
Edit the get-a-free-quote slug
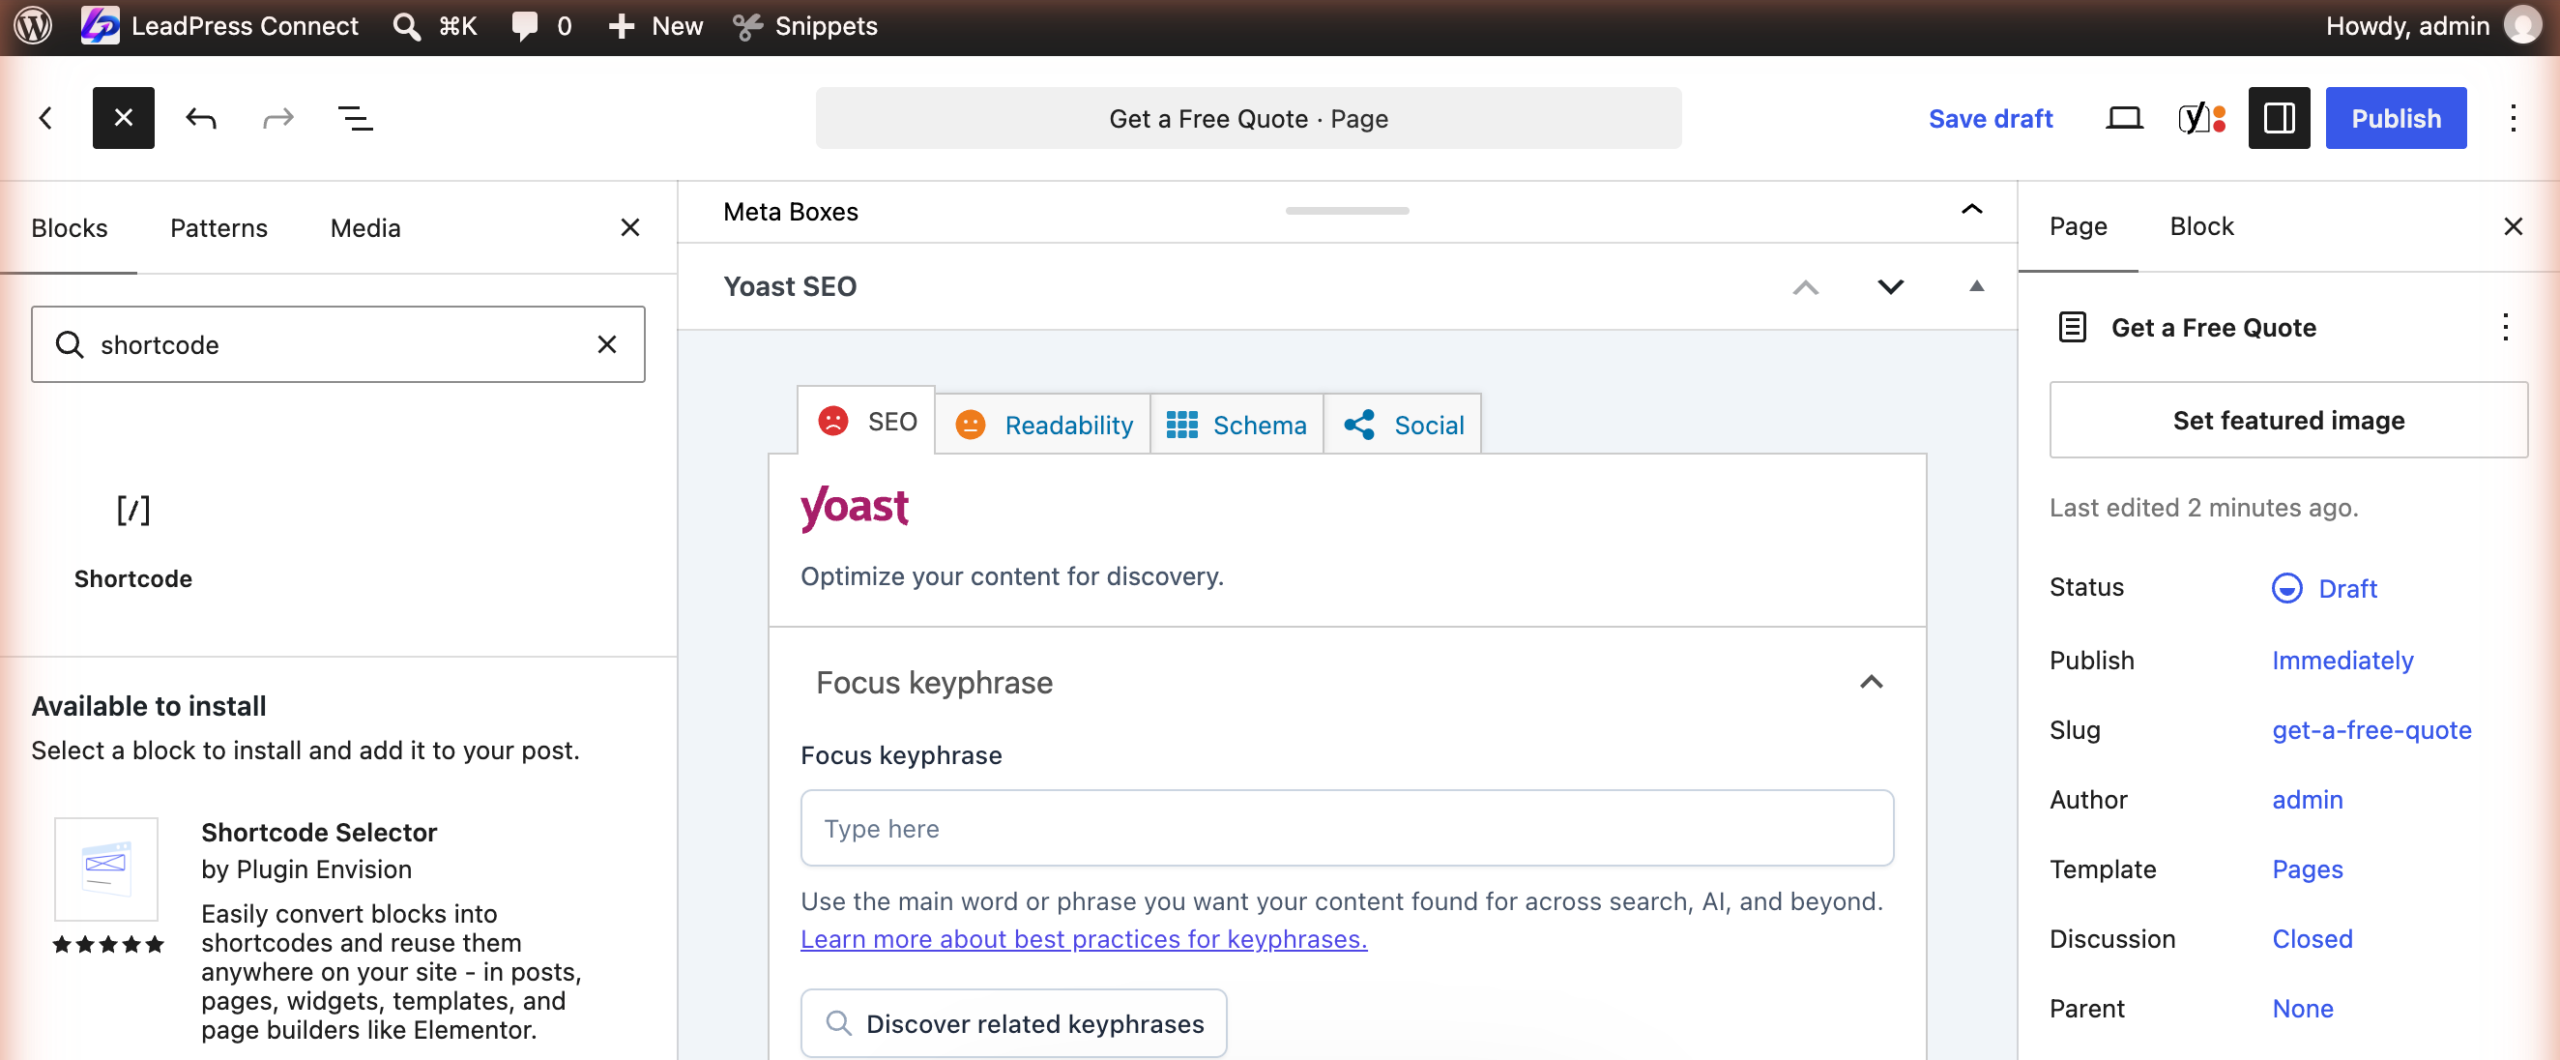click(x=2371, y=730)
